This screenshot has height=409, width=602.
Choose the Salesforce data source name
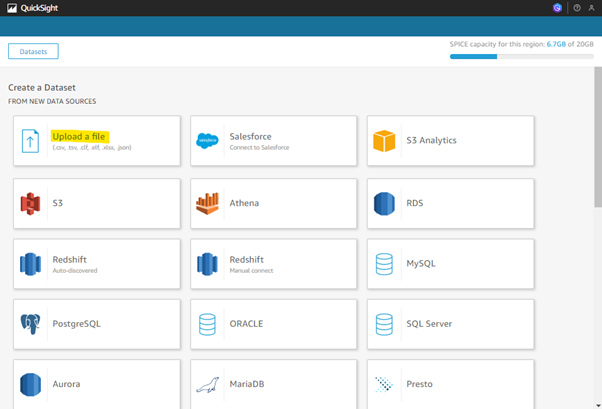(250, 136)
